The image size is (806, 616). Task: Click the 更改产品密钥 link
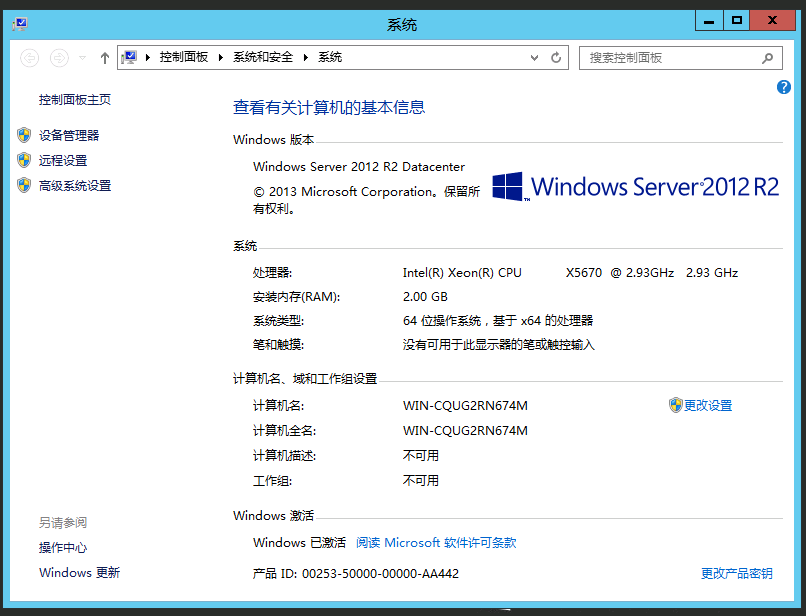tap(737, 573)
